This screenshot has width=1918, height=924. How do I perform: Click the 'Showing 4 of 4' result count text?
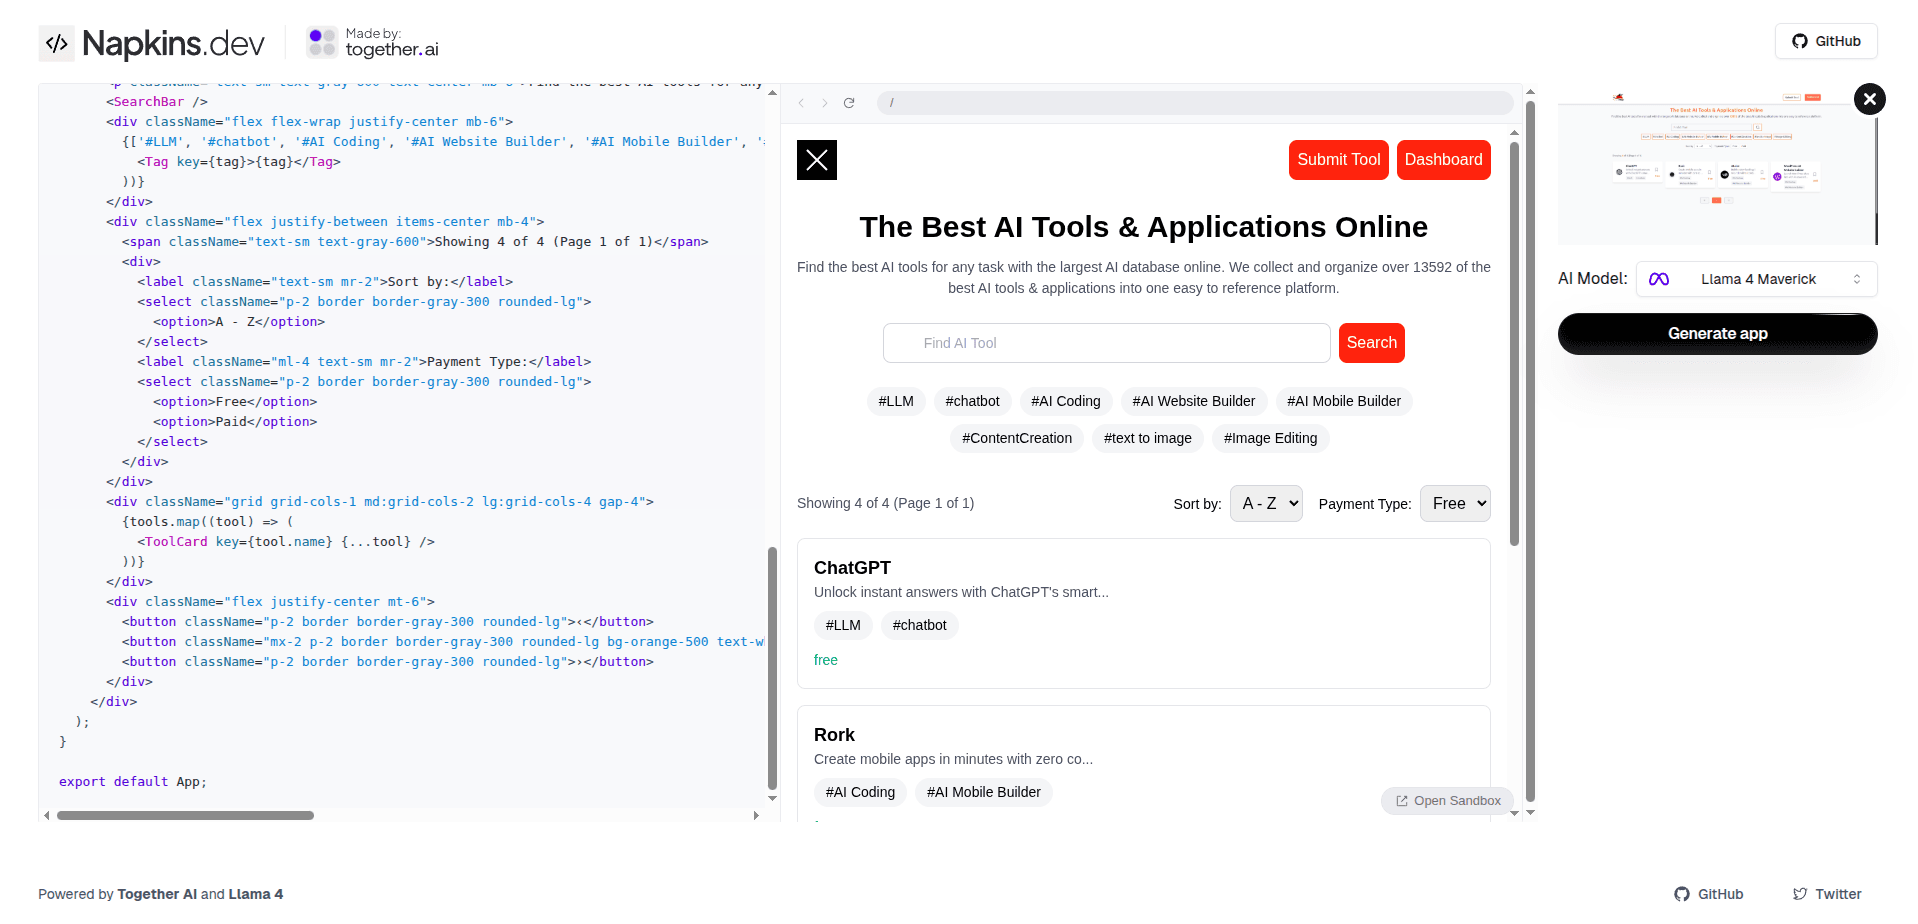coord(885,503)
